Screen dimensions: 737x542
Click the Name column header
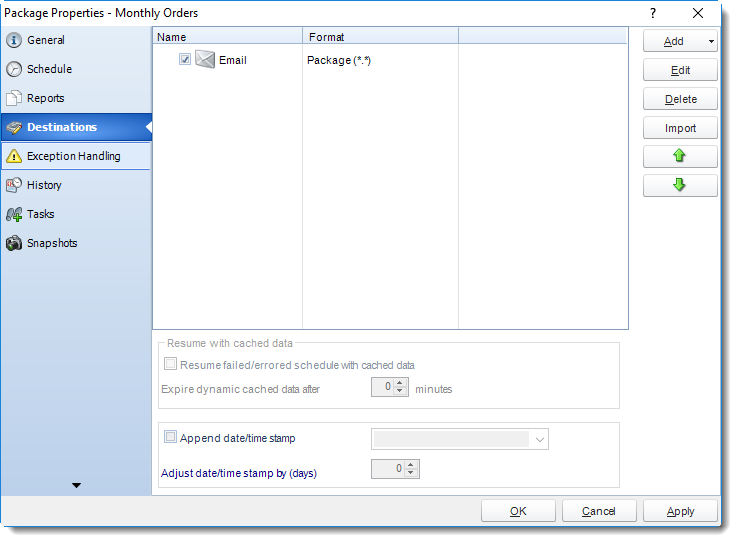[x=227, y=37]
